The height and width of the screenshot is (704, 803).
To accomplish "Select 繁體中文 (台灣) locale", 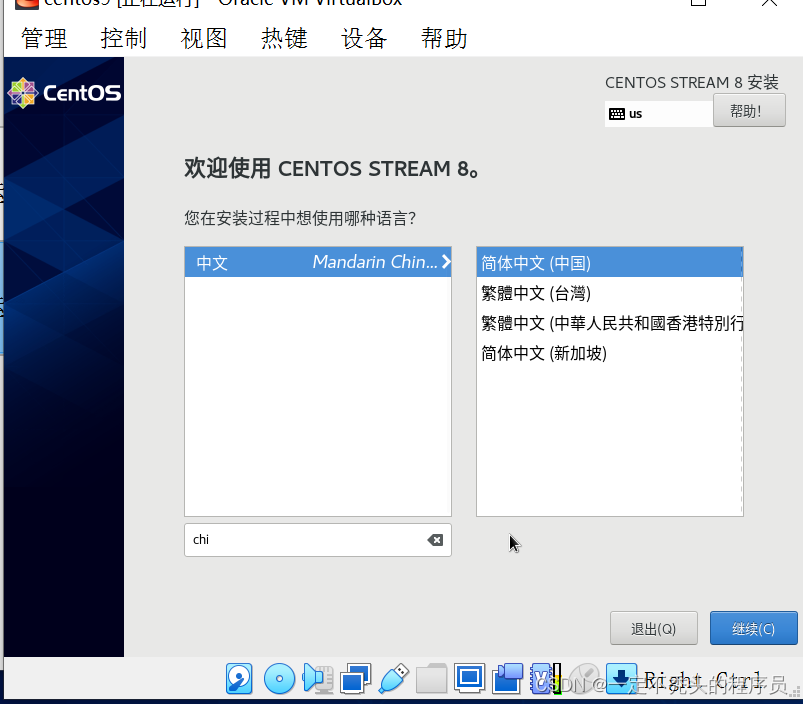I will click(x=609, y=293).
